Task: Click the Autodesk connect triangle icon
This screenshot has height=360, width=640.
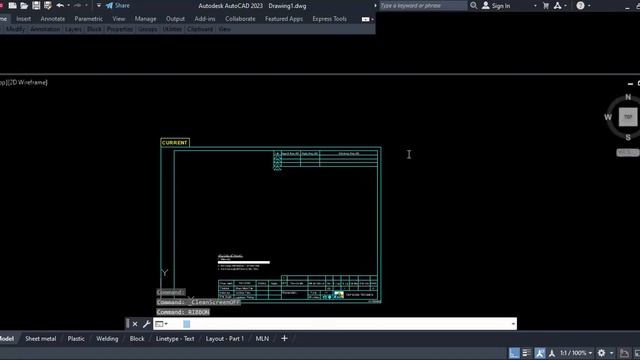Action: pyautogui.click(x=558, y=6)
